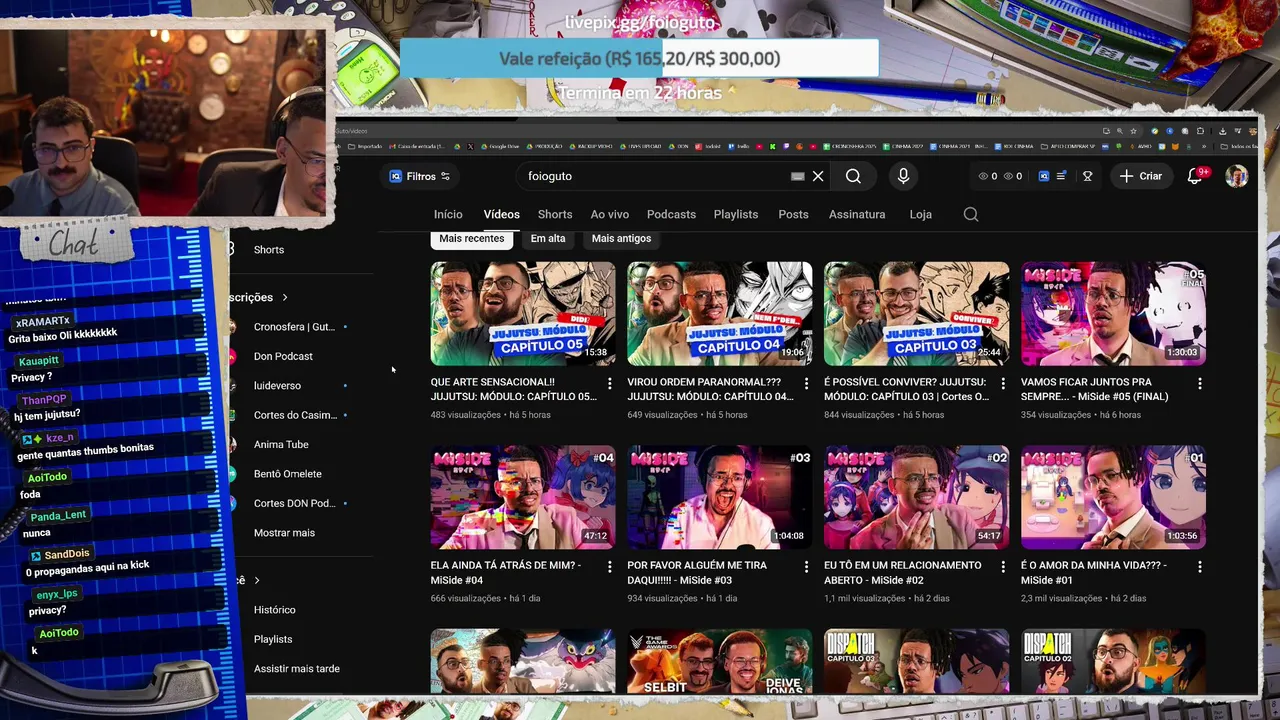
Task: Open Don Podcast subscription
Action: pyautogui.click(x=283, y=356)
